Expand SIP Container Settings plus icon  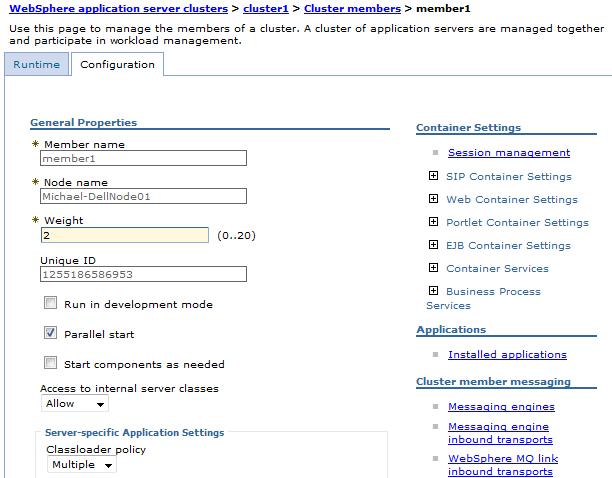click(x=433, y=176)
